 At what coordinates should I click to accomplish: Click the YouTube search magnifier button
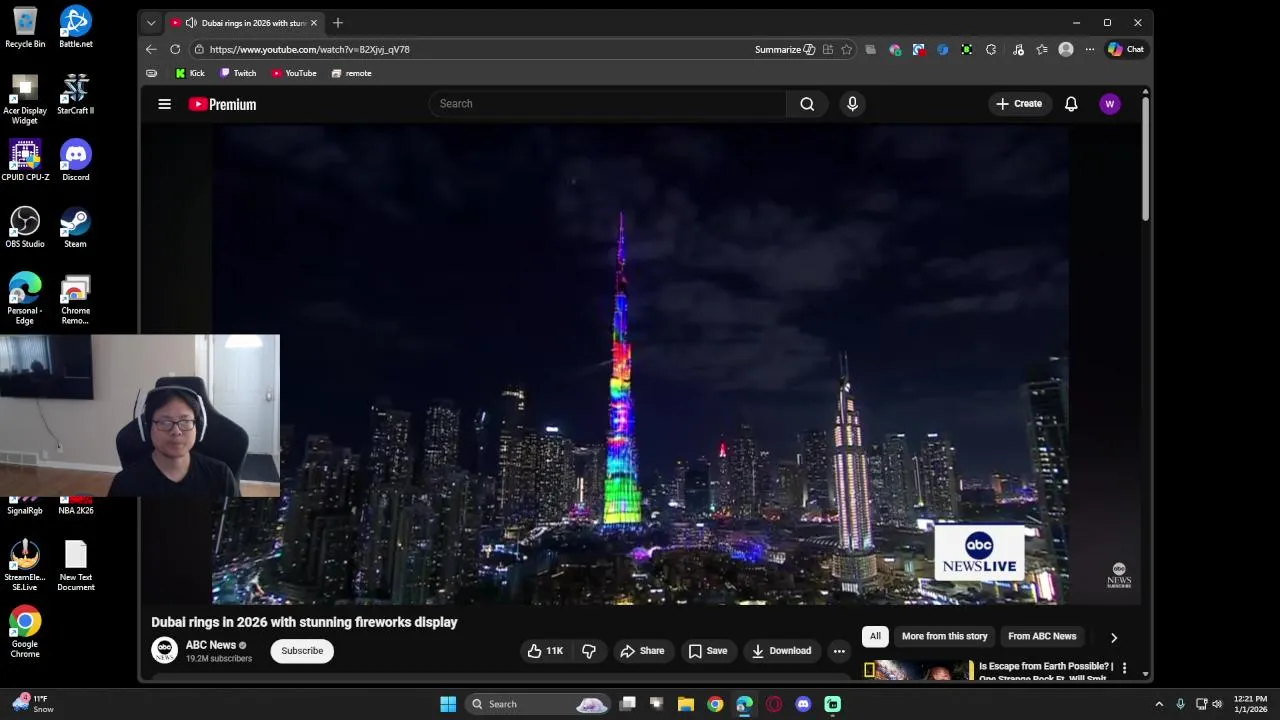(x=807, y=104)
